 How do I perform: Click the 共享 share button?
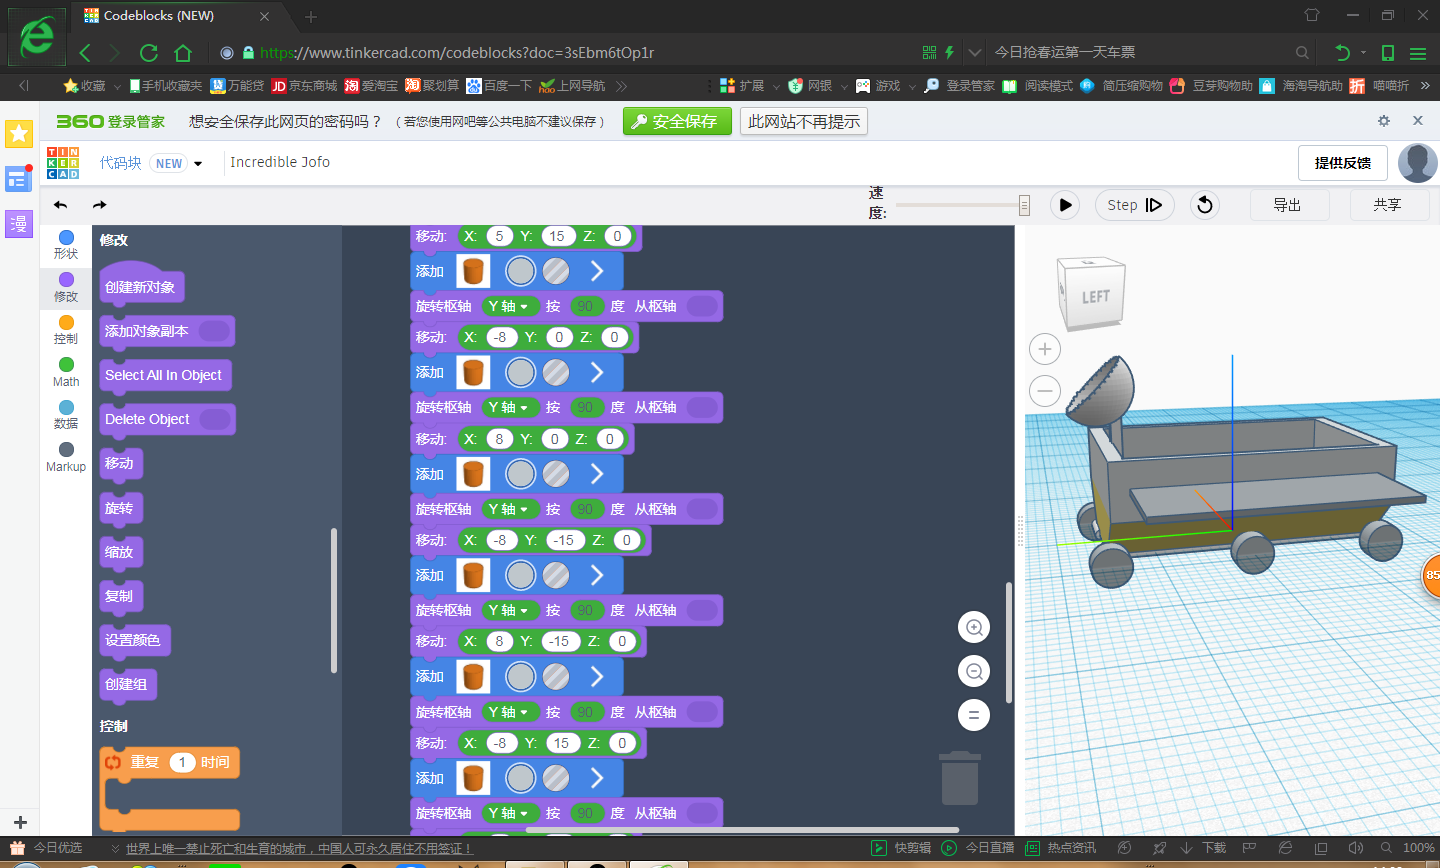coord(1387,205)
